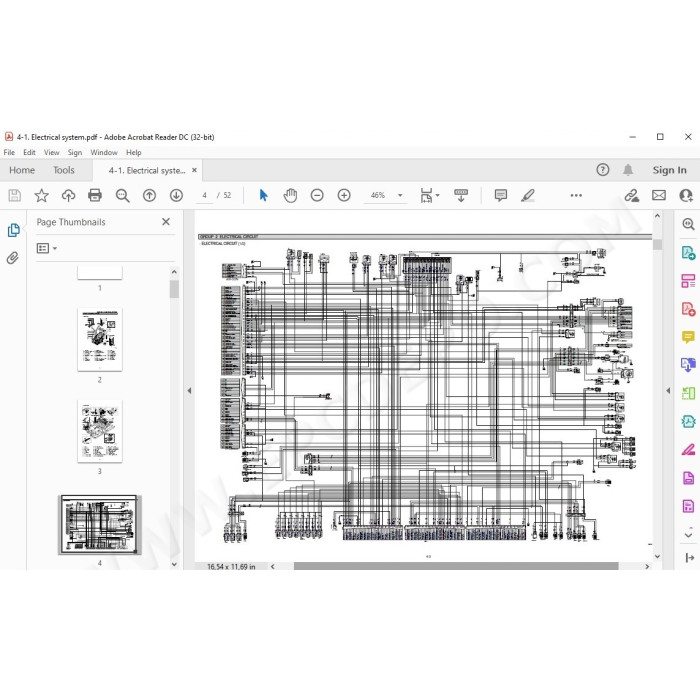Click the cloud upload icon
Image resolution: width=700 pixels, height=700 pixels.
click(x=68, y=196)
